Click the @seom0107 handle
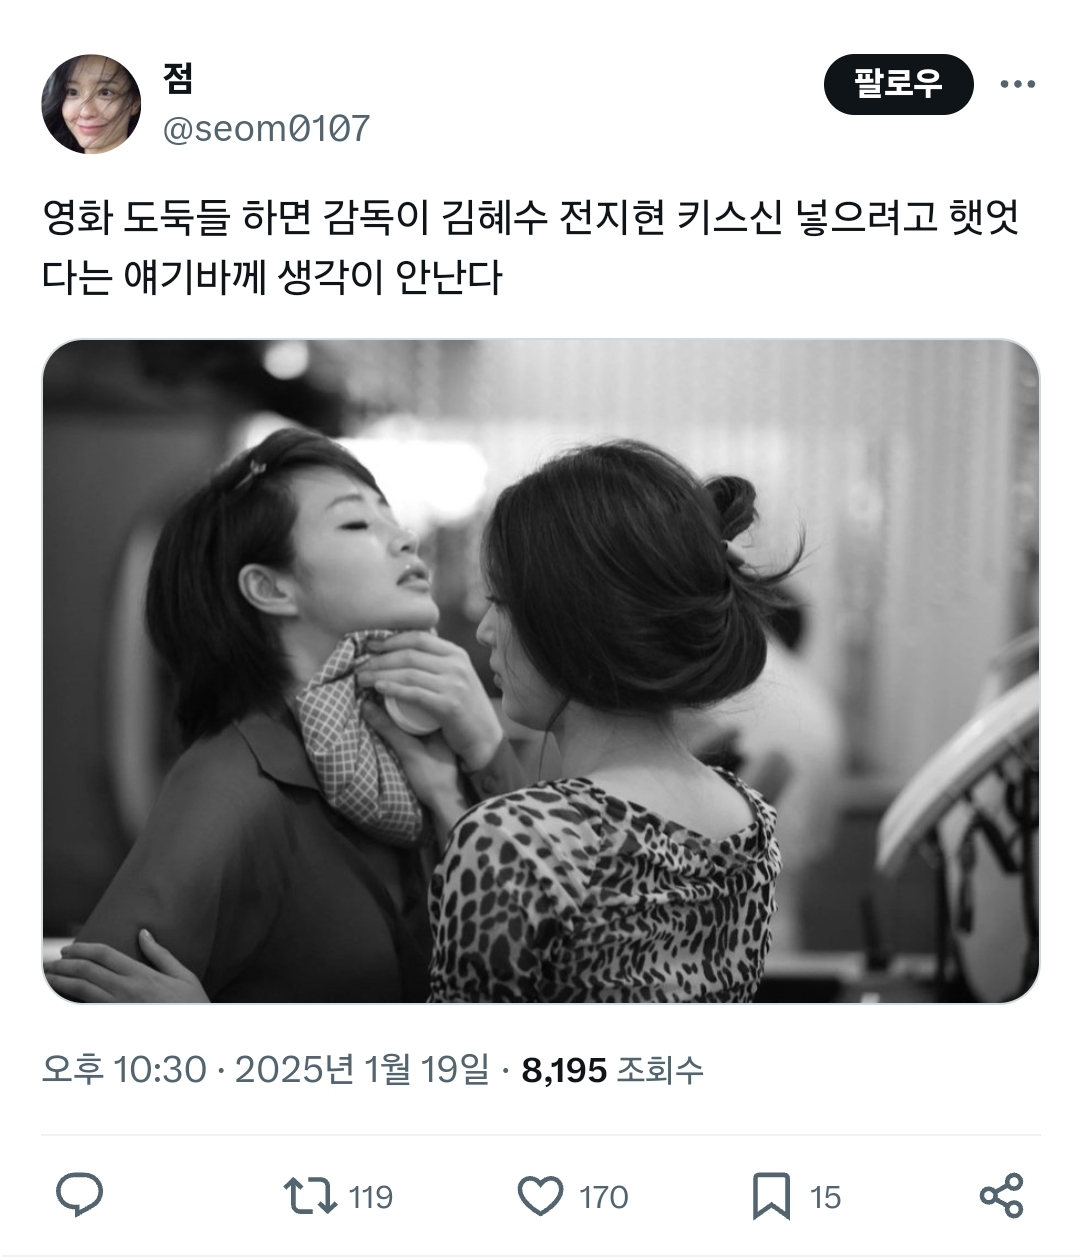This screenshot has height=1260, width=1080. (x=266, y=129)
